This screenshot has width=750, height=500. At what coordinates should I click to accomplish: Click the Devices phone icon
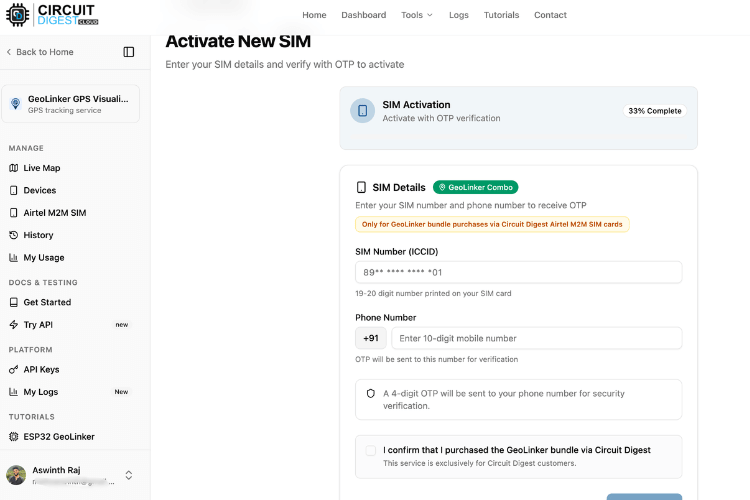[x=13, y=190]
